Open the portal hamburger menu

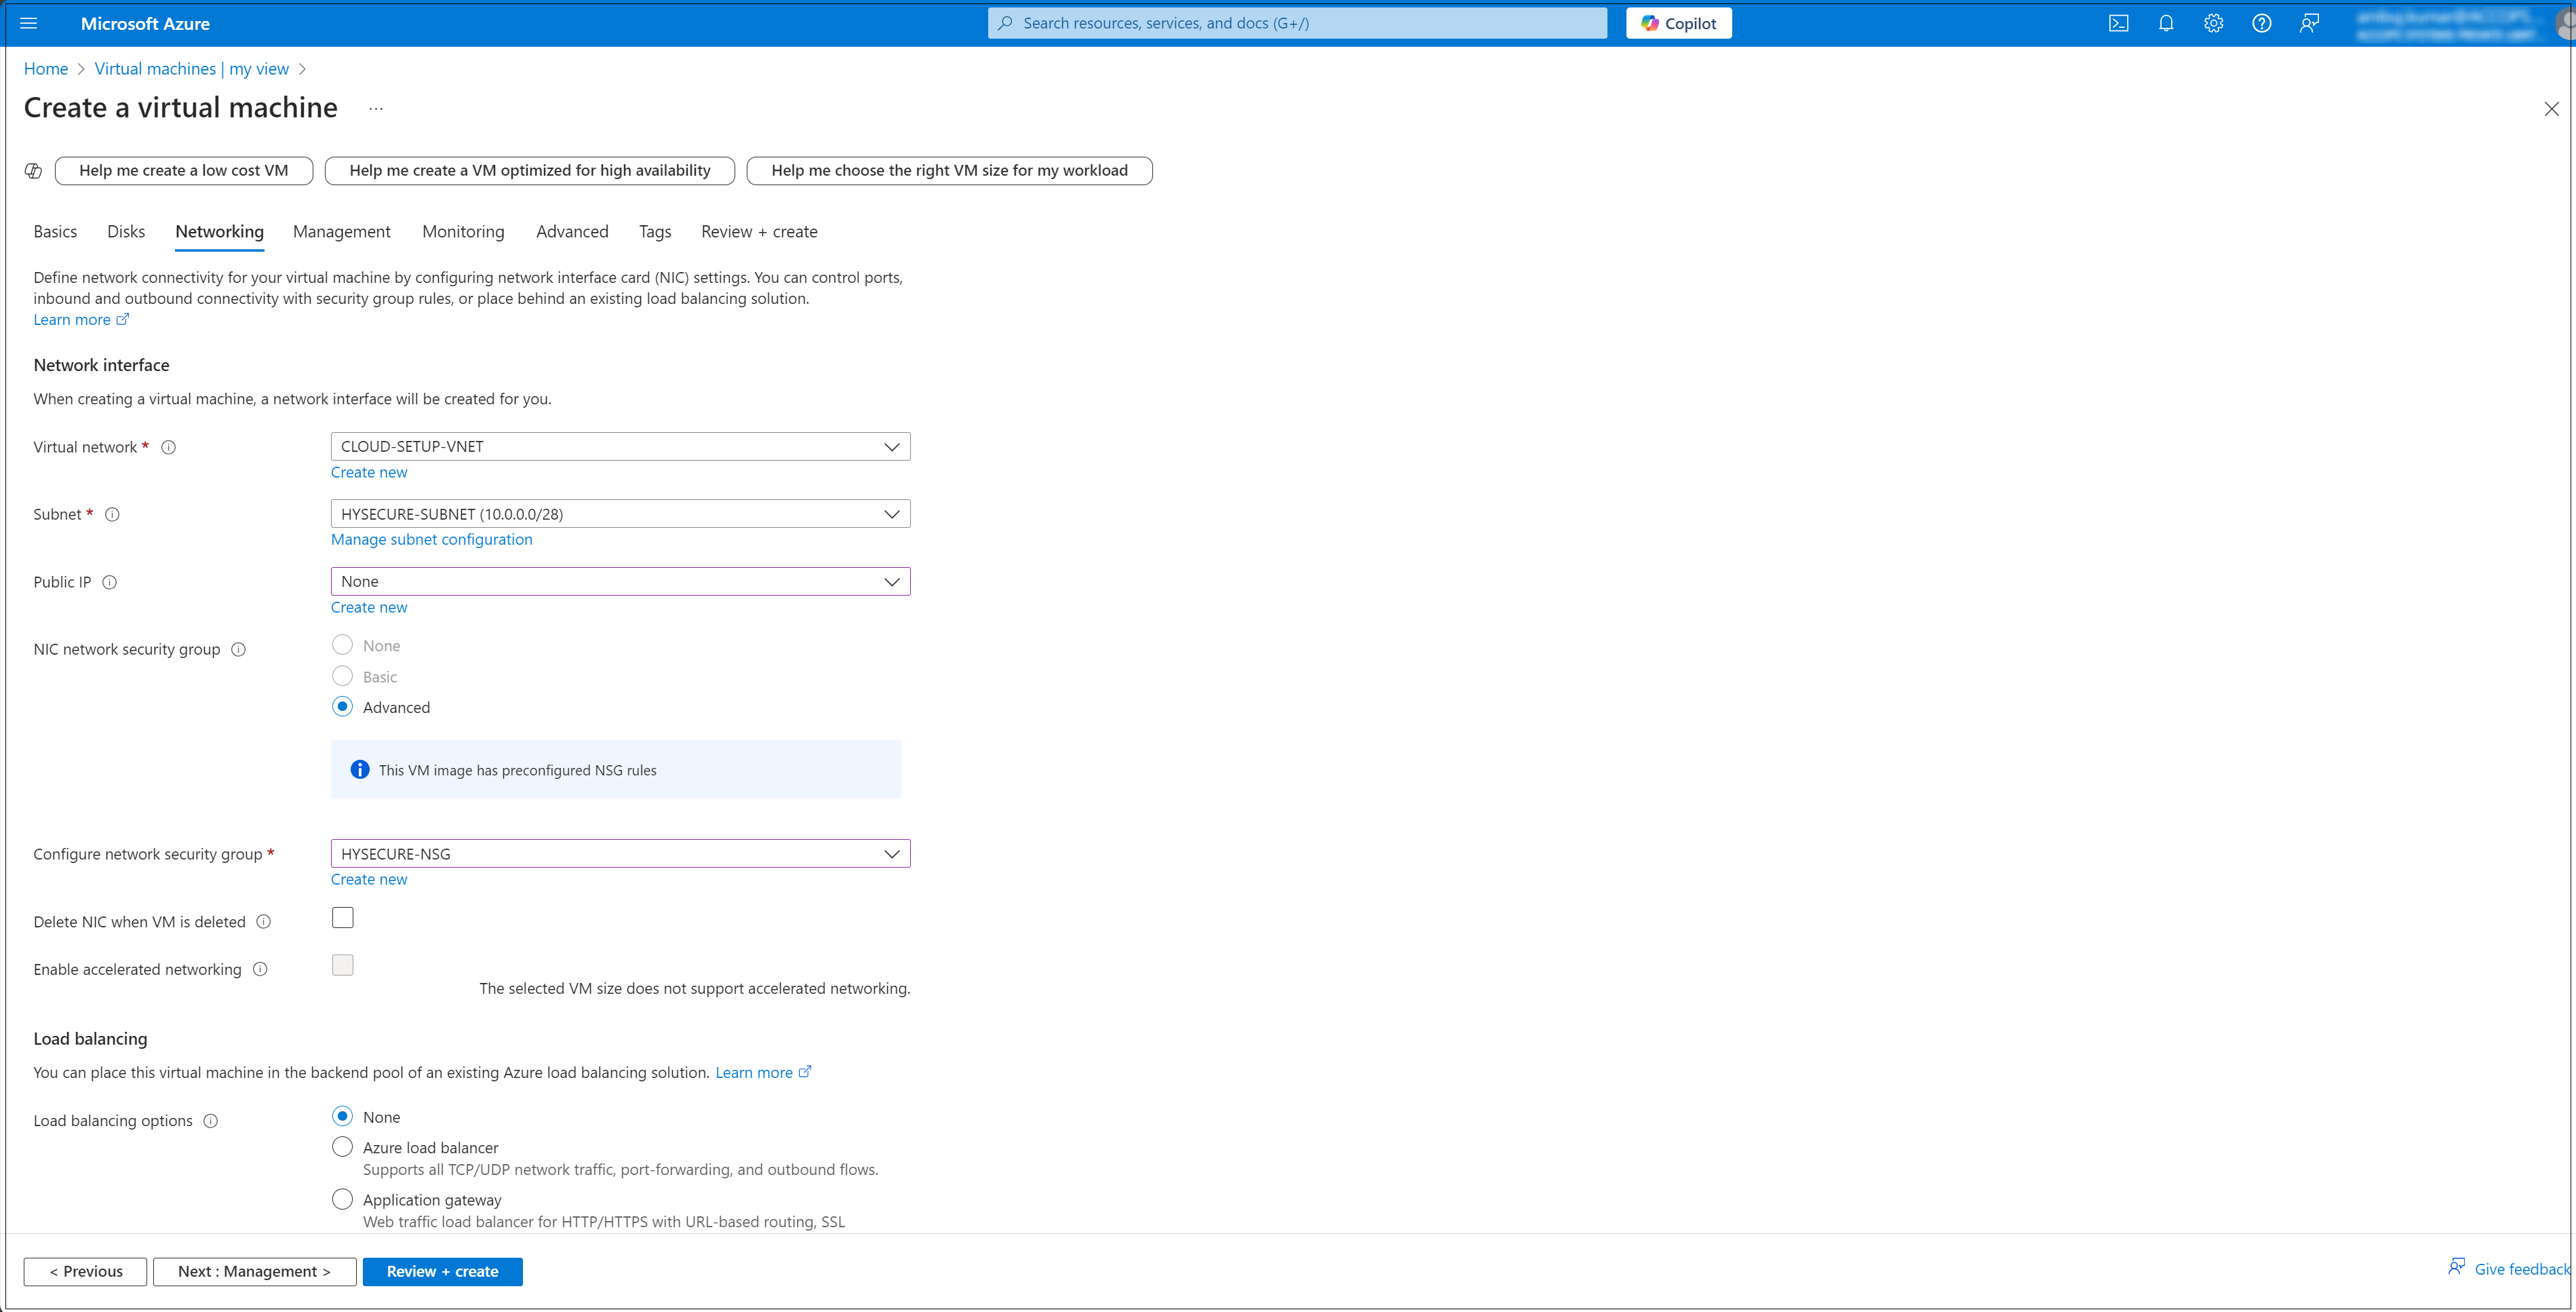point(29,23)
